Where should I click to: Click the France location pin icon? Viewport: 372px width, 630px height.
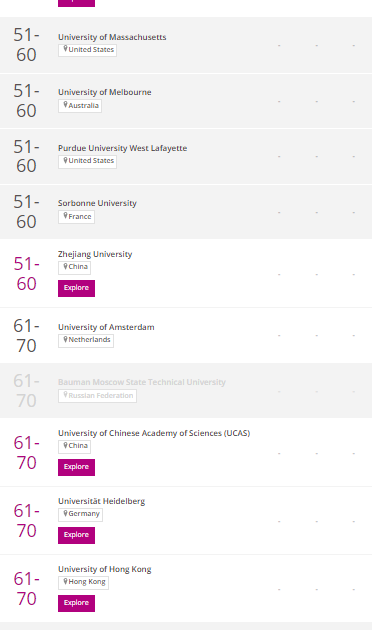click(65, 216)
